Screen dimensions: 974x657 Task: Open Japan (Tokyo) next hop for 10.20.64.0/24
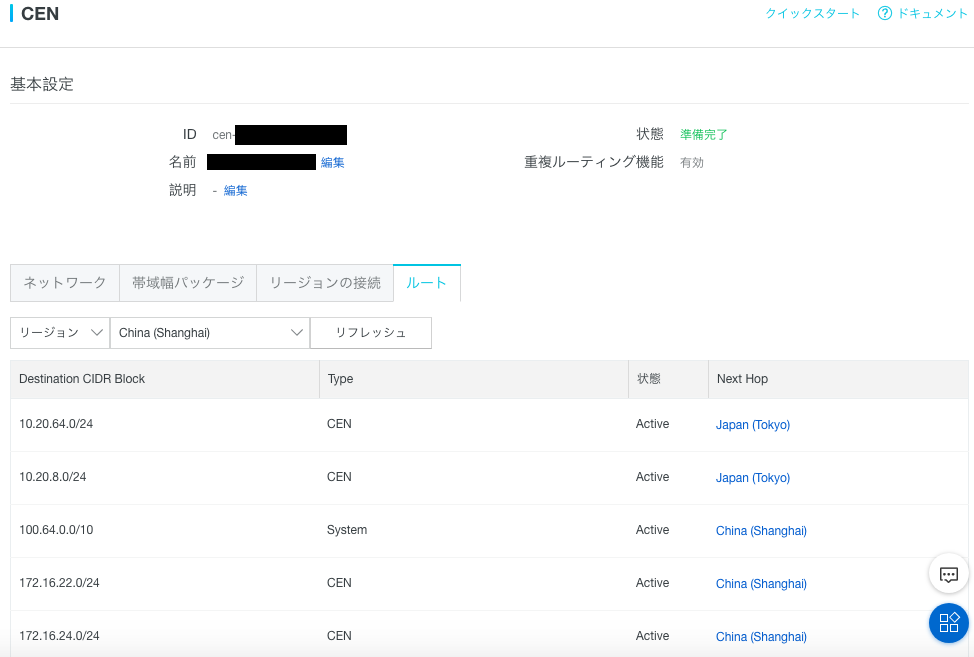pos(753,425)
